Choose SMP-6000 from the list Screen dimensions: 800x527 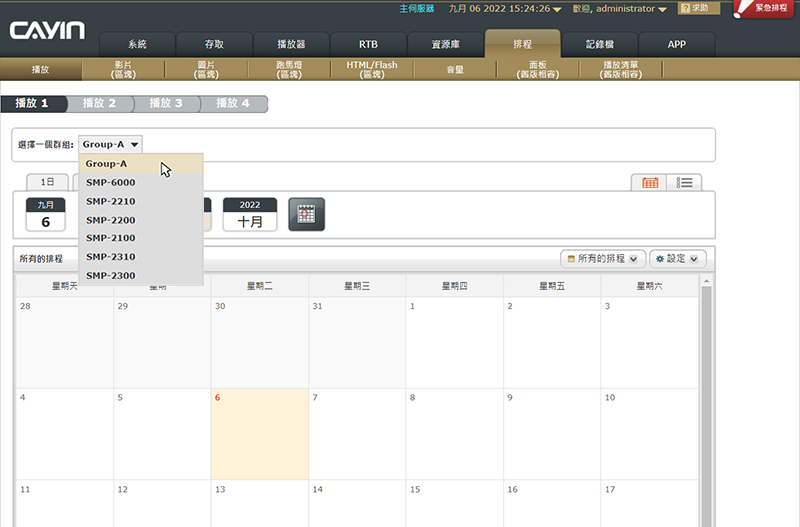pyautogui.click(x=141, y=183)
